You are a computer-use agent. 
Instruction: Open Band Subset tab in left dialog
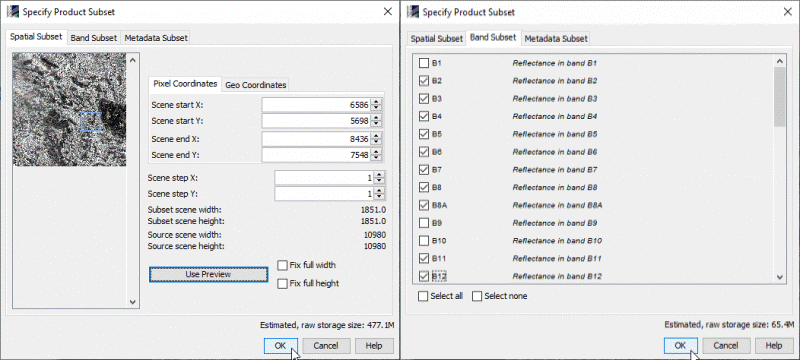click(x=94, y=38)
